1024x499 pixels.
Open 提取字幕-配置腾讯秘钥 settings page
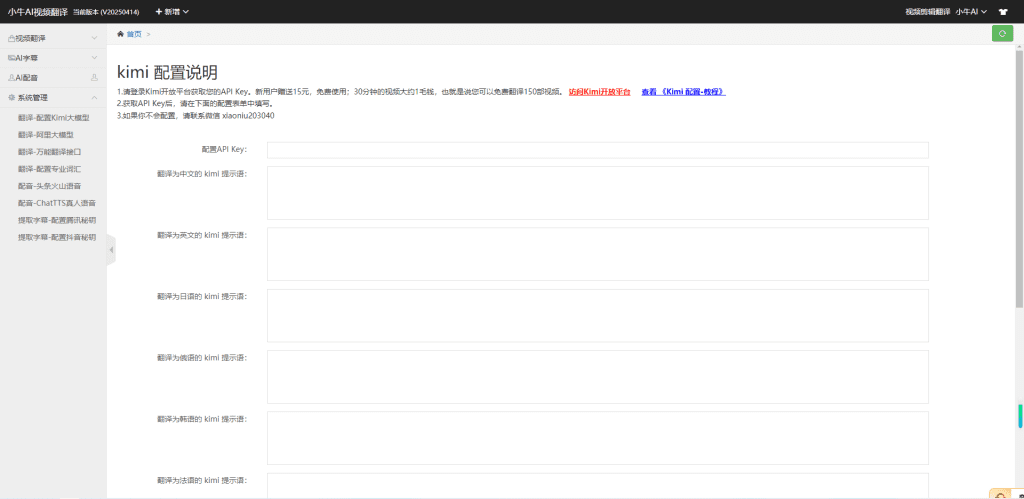pyautogui.click(x=57, y=219)
